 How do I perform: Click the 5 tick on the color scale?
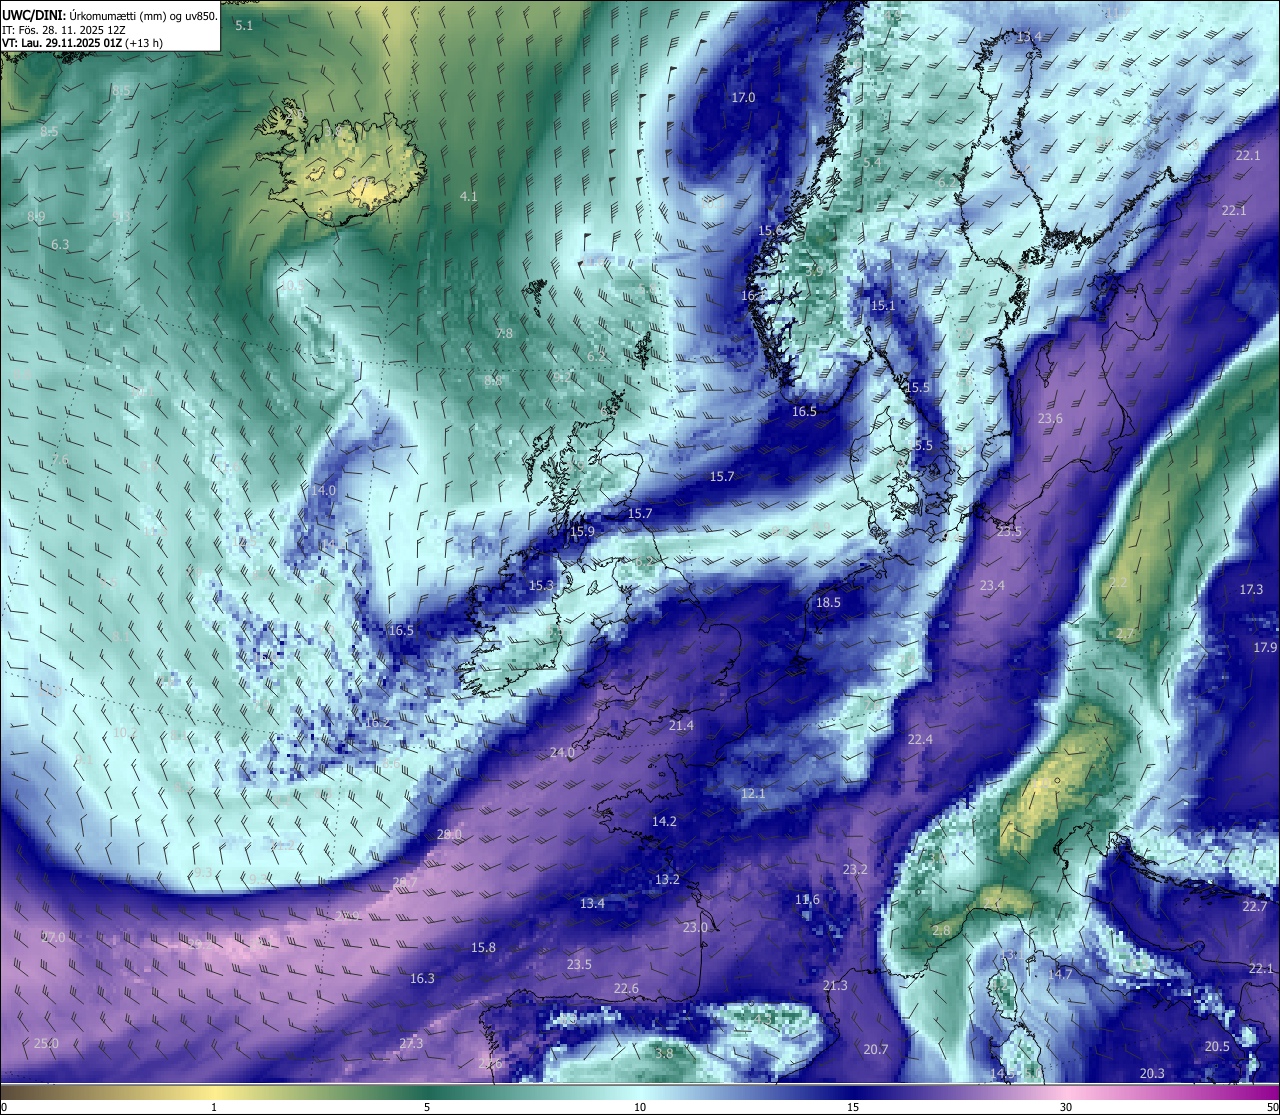(427, 1107)
